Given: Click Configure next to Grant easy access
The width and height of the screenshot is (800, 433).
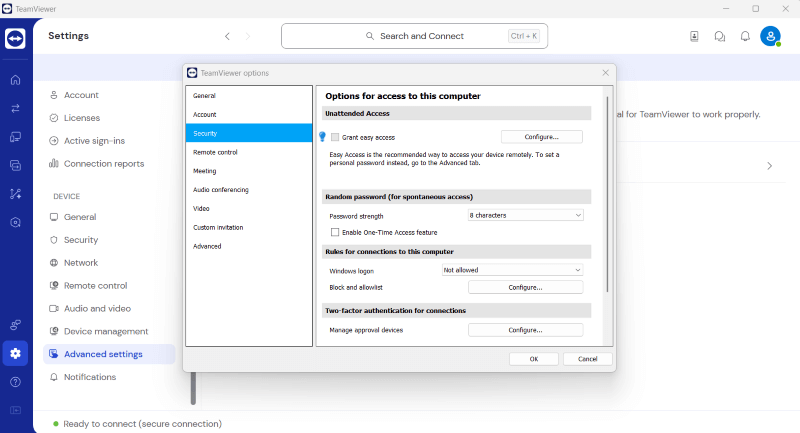Looking at the screenshot, I should click(x=541, y=137).
